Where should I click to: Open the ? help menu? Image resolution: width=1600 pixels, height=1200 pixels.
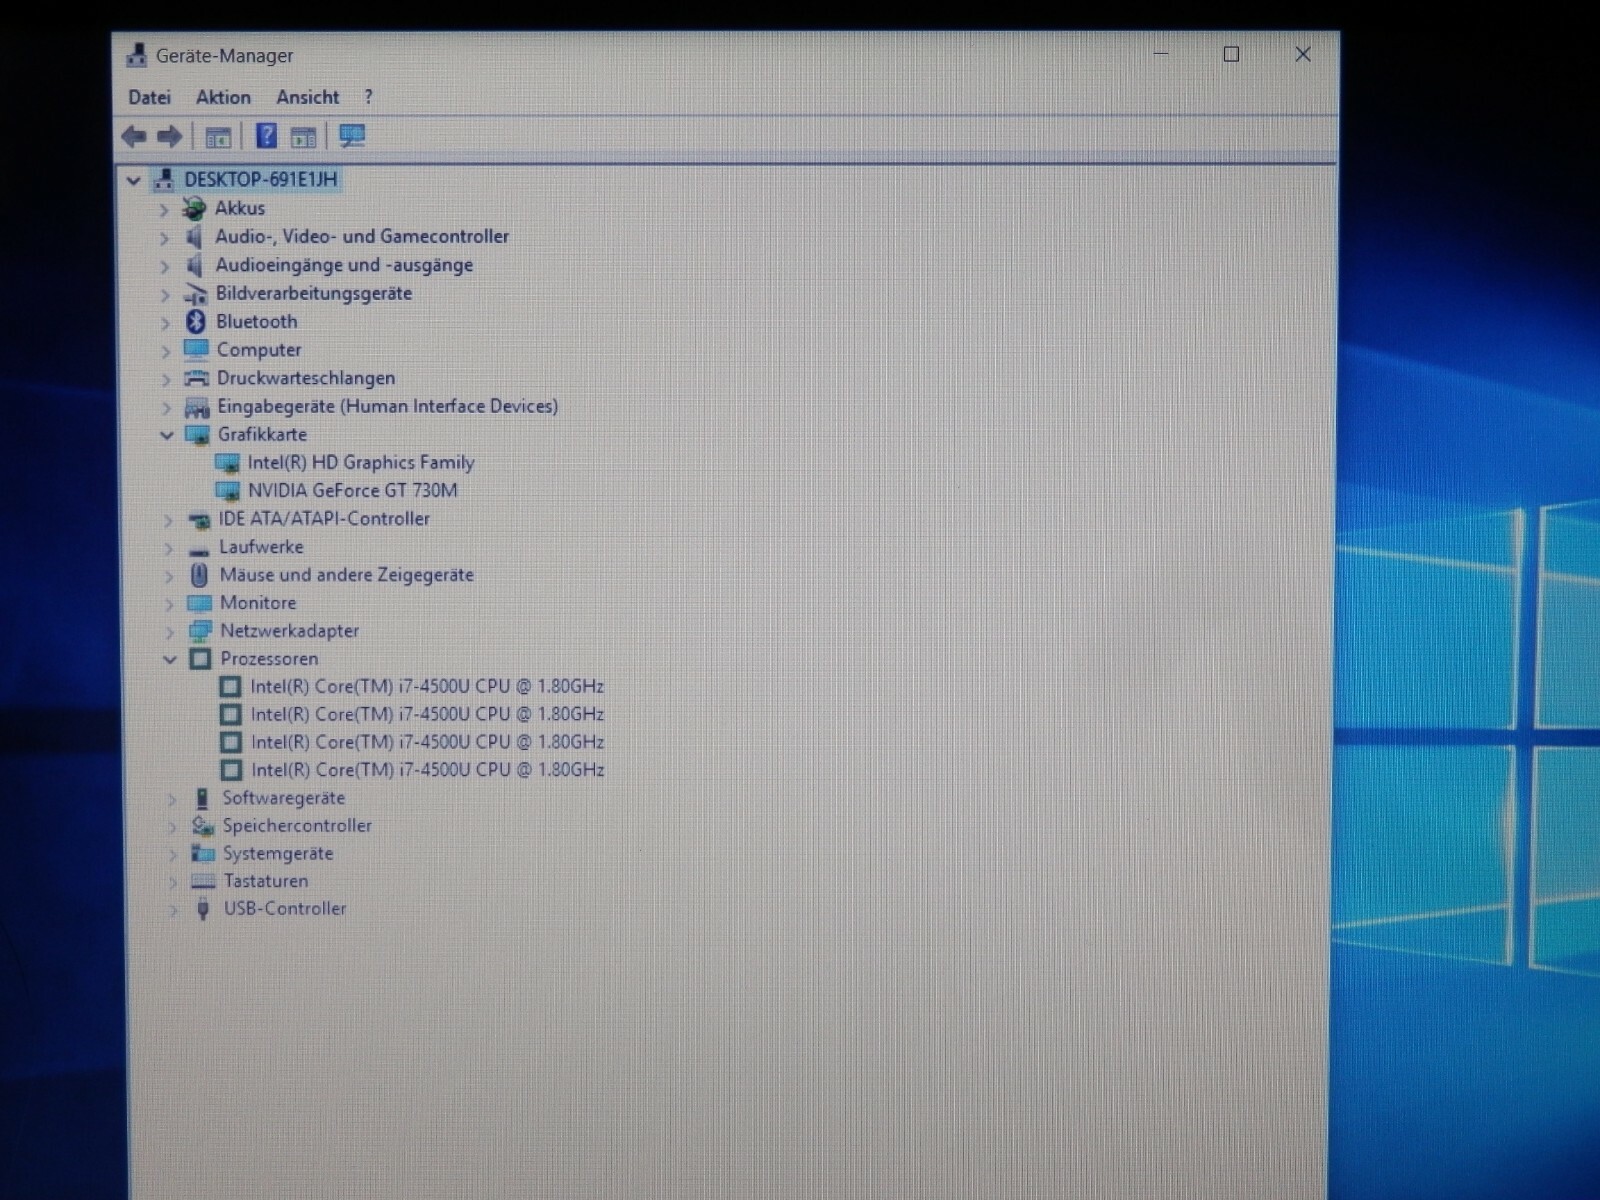coord(368,97)
